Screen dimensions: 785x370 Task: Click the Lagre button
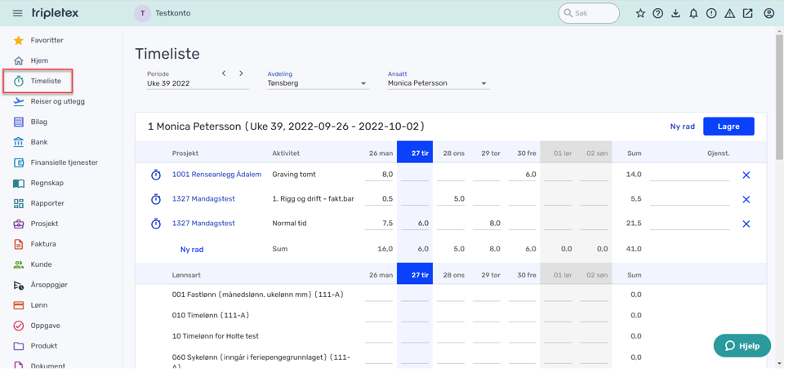click(x=728, y=127)
